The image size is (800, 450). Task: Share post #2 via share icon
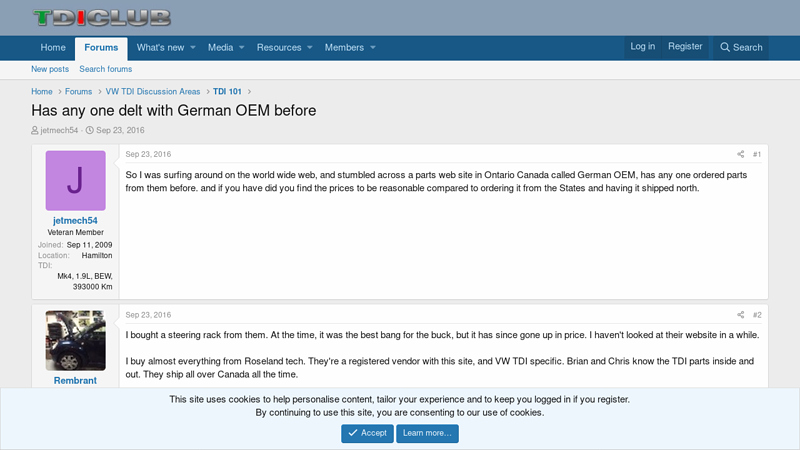[741, 315]
